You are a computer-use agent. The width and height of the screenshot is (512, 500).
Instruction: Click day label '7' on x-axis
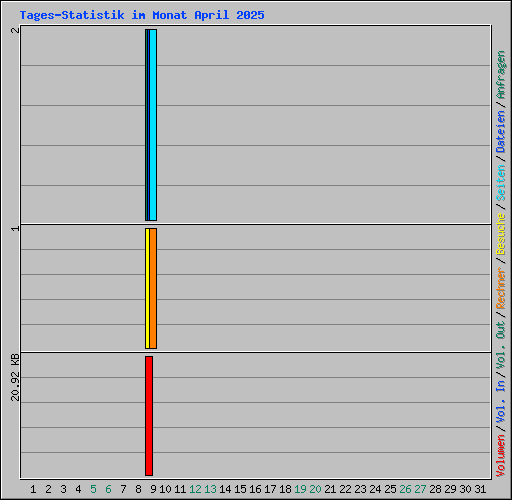point(123,489)
